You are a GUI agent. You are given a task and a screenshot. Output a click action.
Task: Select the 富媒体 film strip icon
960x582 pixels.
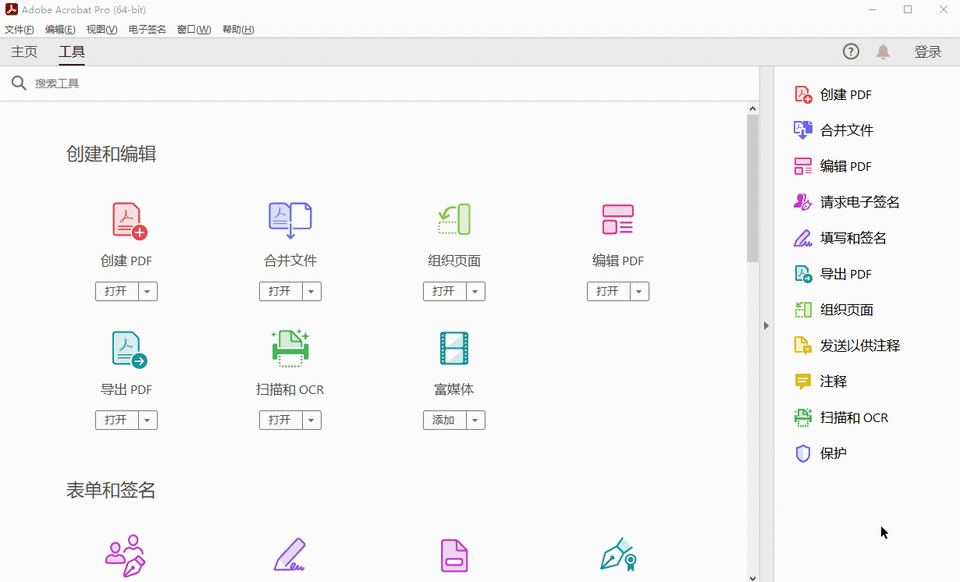coord(454,348)
